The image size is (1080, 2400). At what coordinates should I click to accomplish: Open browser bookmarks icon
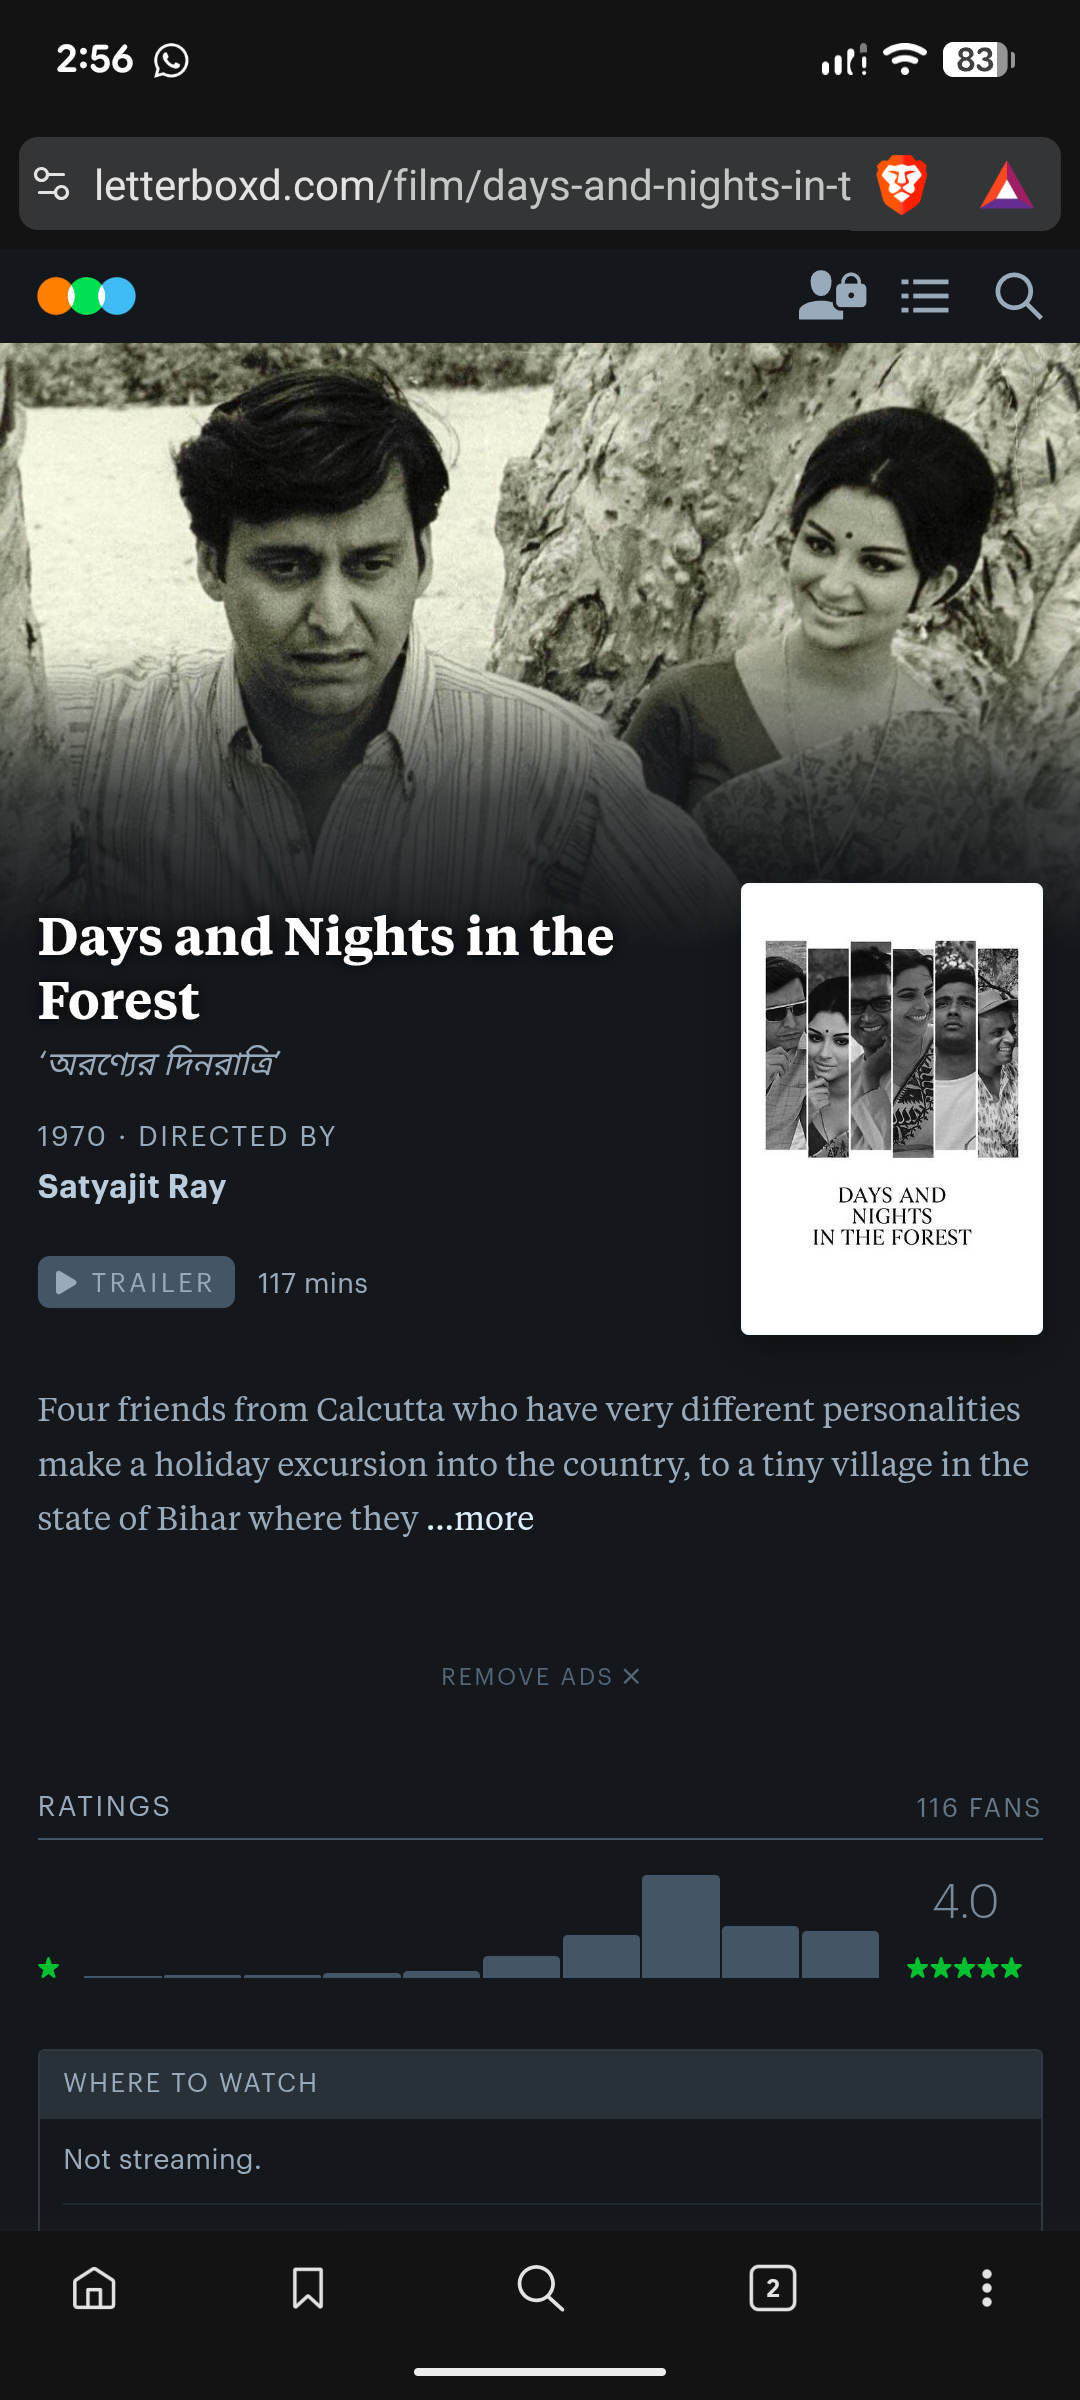point(308,2288)
